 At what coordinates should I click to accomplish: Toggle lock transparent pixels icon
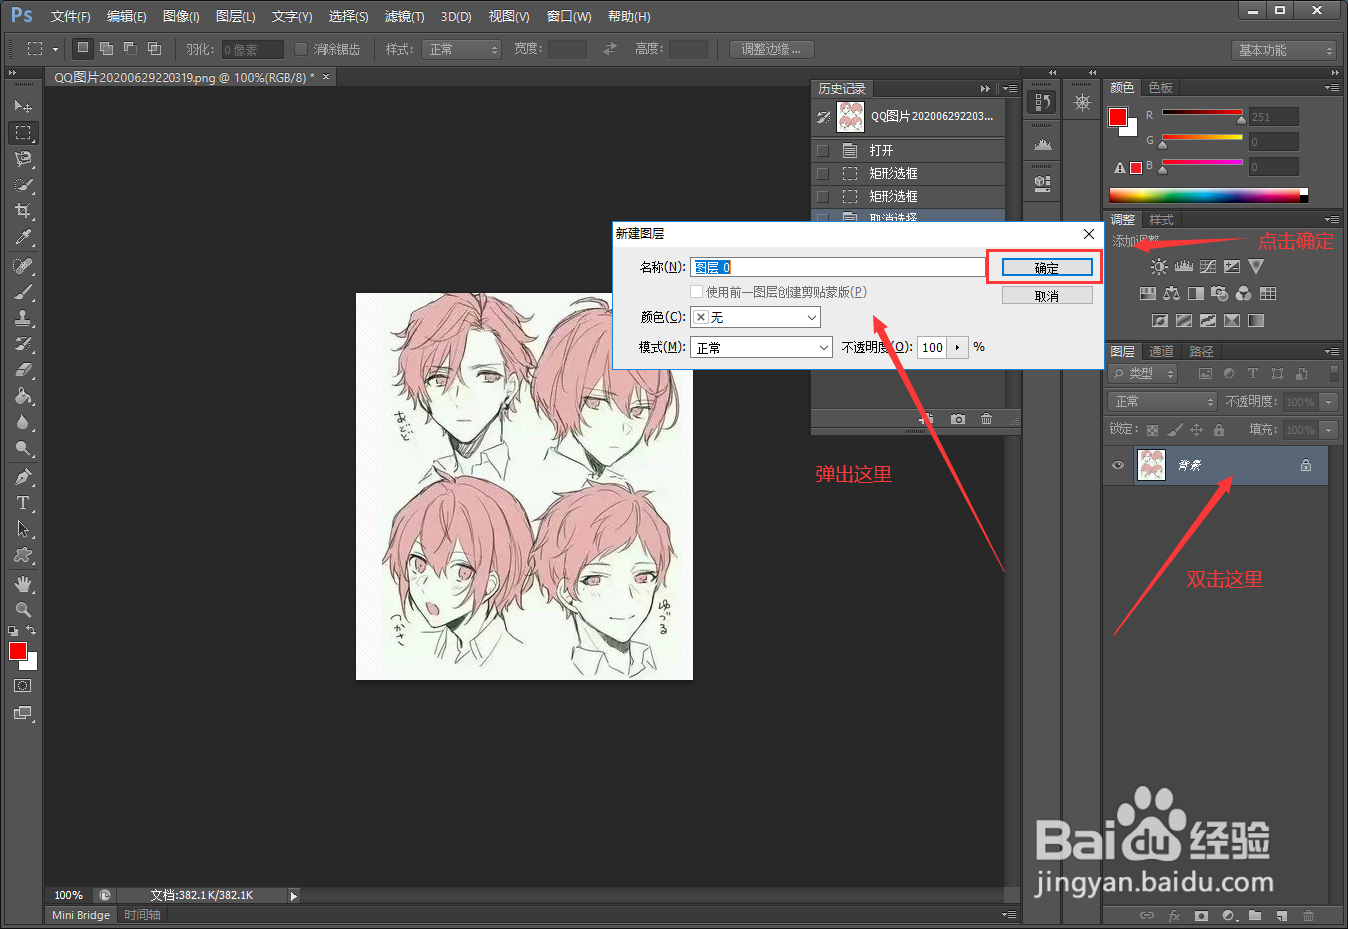pos(1153,430)
